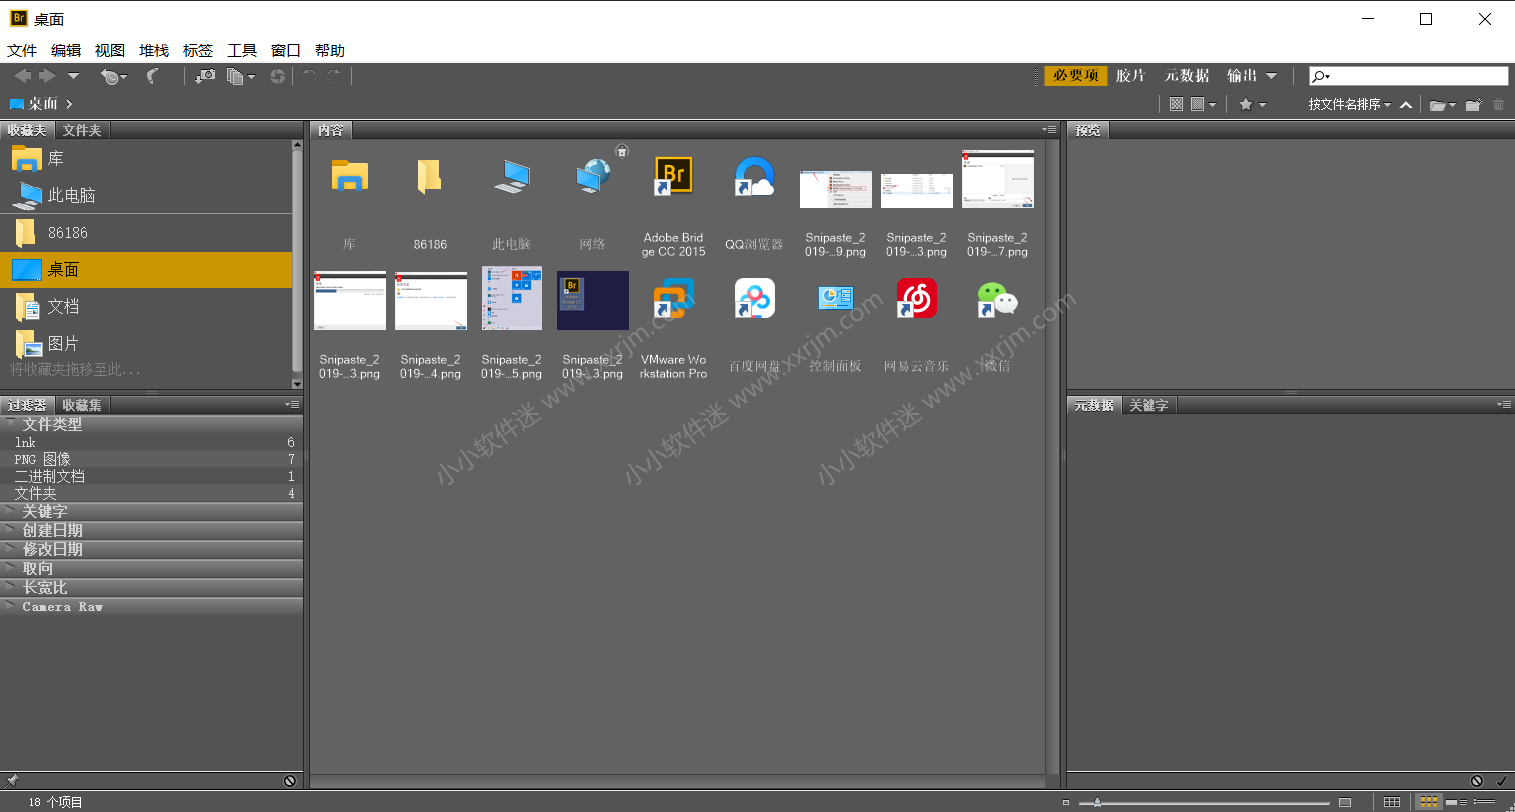Select the 元数据 workspace
This screenshot has height=812, width=1515.
click(x=1186, y=76)
